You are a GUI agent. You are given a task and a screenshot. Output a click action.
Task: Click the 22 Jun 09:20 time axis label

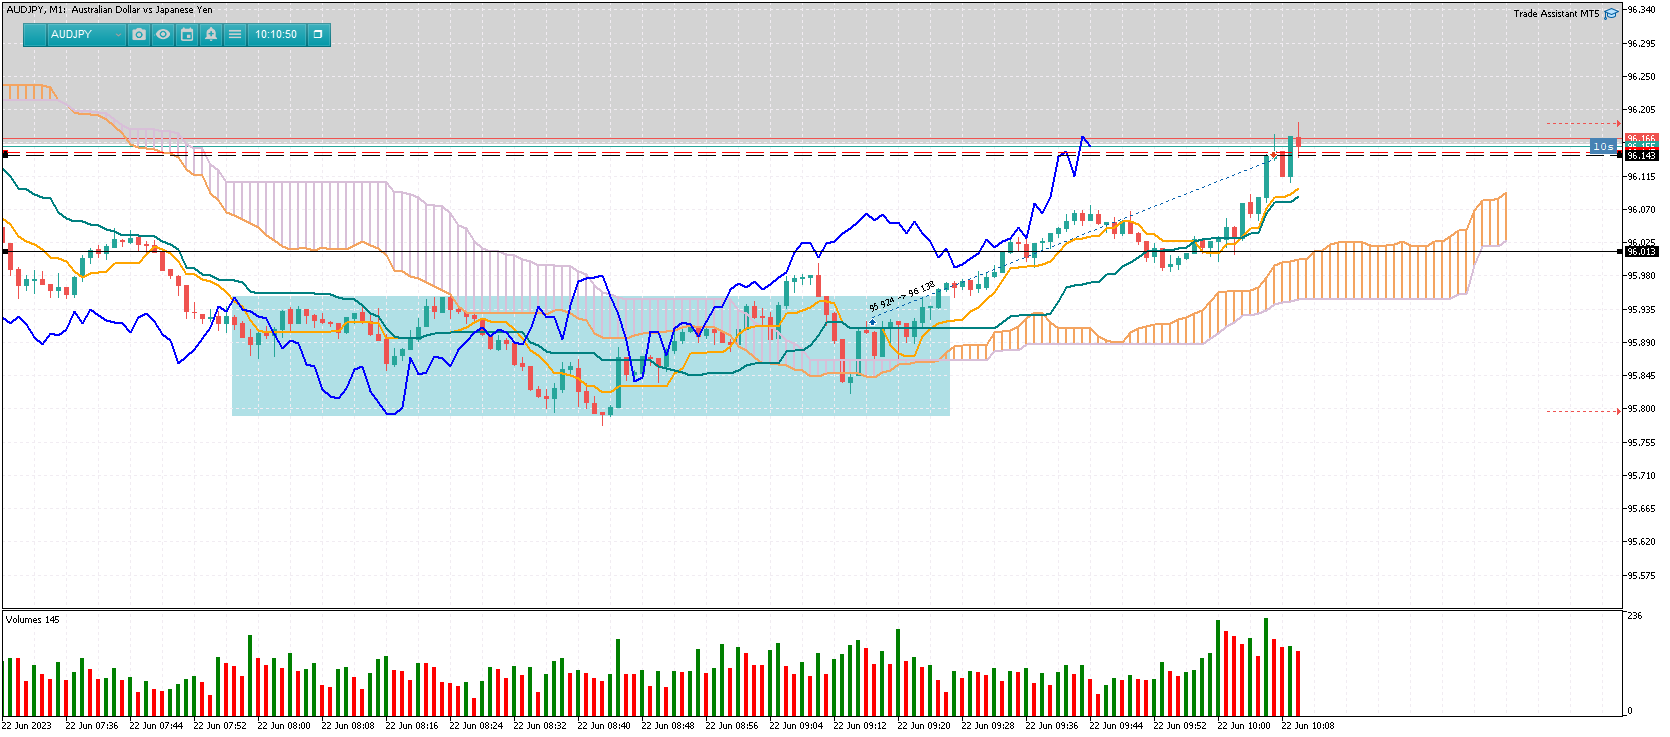[x=924, y=726]
